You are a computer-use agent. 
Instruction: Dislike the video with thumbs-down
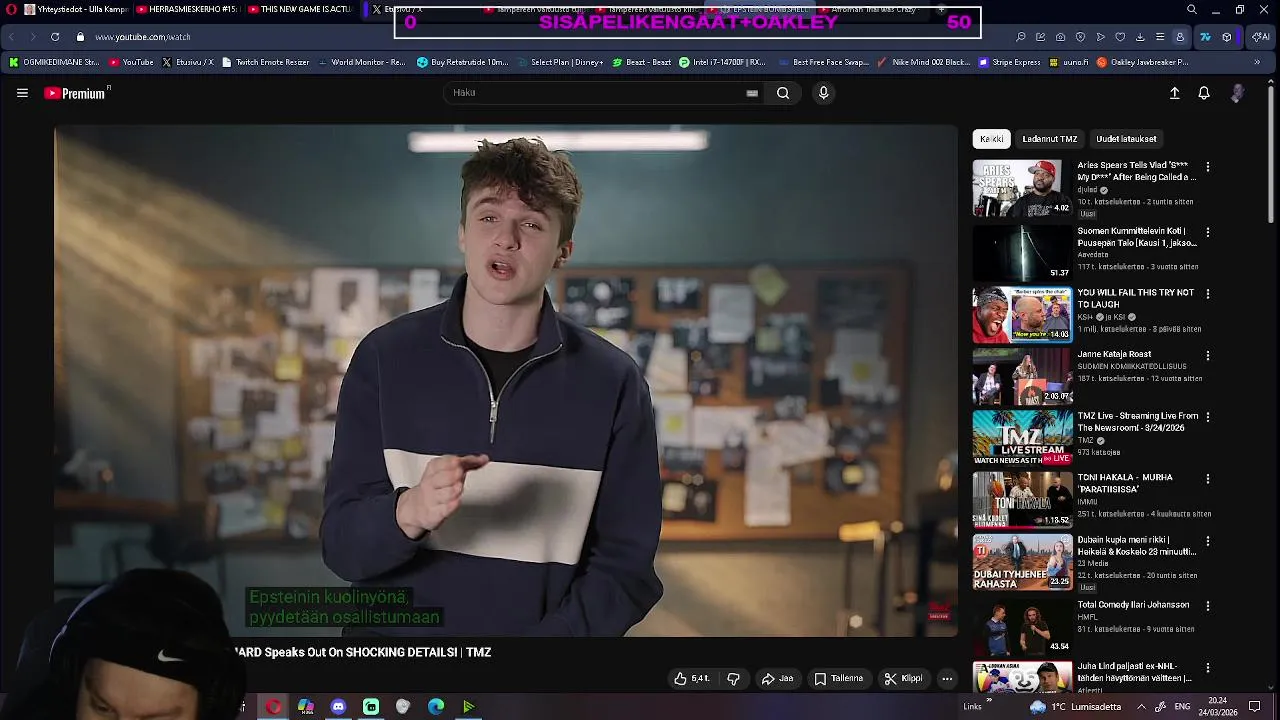[733, 678]
